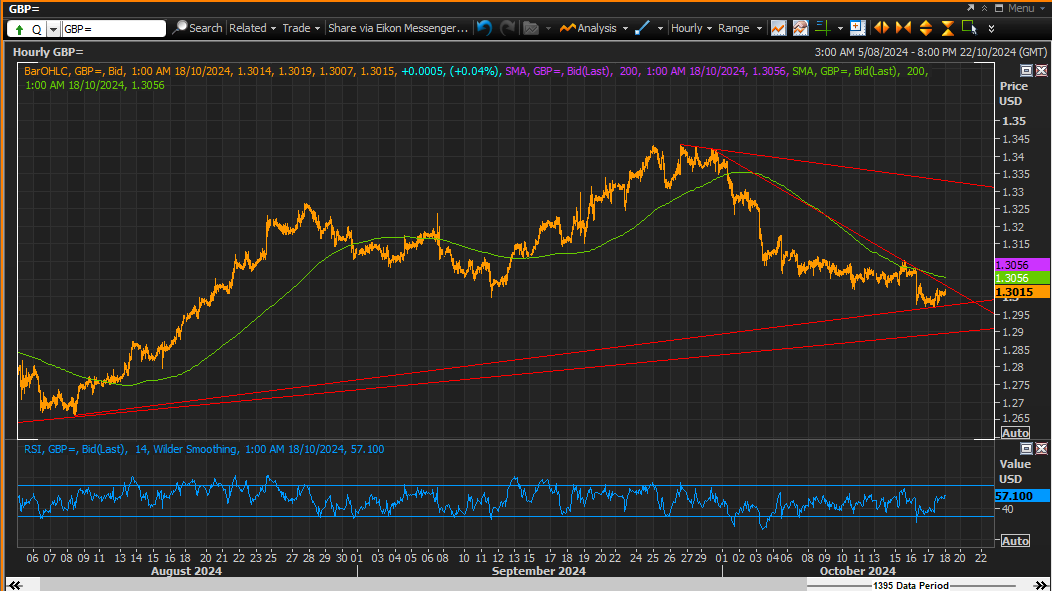Click the orange 1.3015 price label
The width and height of the screenshot is (1052, 591).
click(x=1022, y=292)
